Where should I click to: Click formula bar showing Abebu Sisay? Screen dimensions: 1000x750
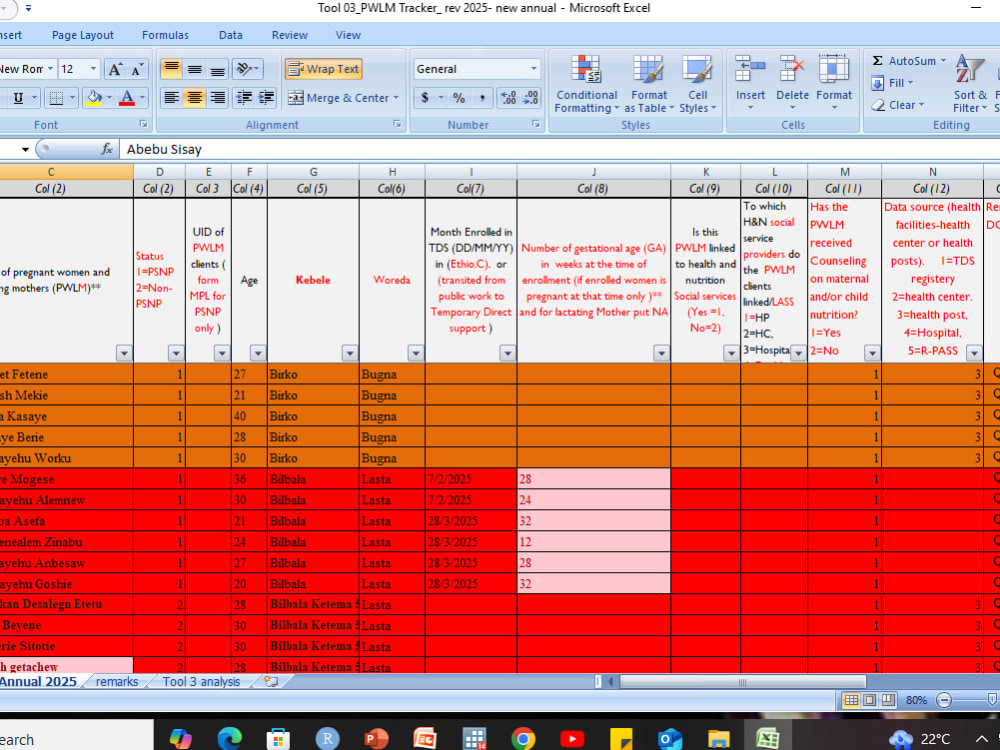pyautogui.click(x=561, y=149)
